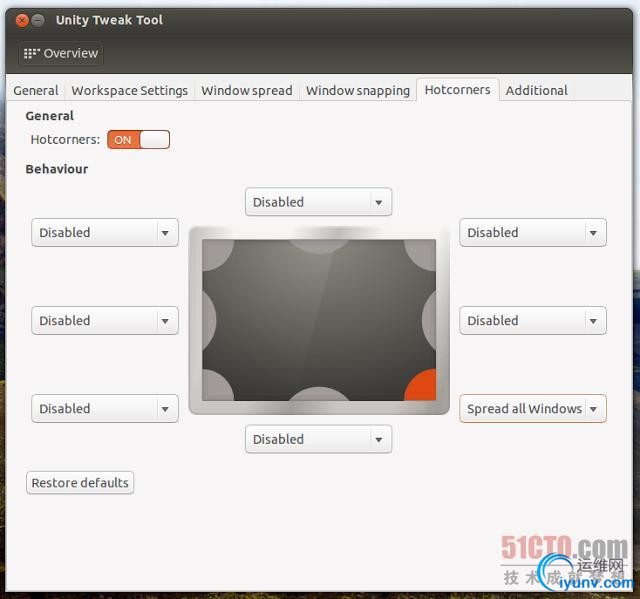The image size is (640, 599).
Task: Switch to the Window spread tab
Action: click(247, 90)
